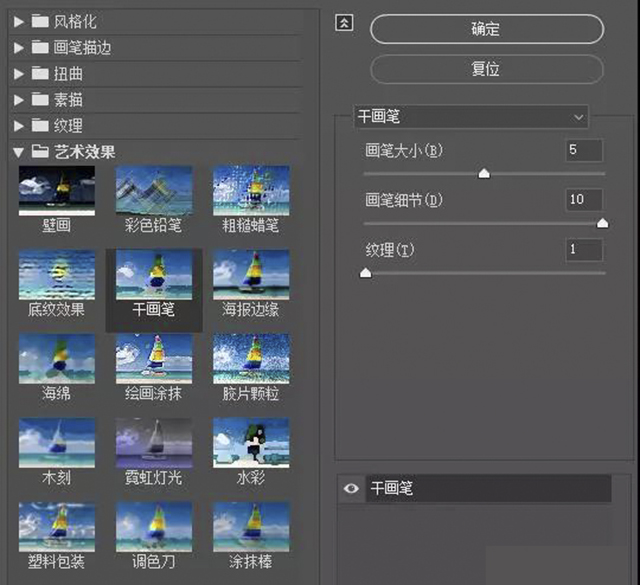
Task: Expand the 画笔描边 filter folder
Action: click(x=18, y=48)
